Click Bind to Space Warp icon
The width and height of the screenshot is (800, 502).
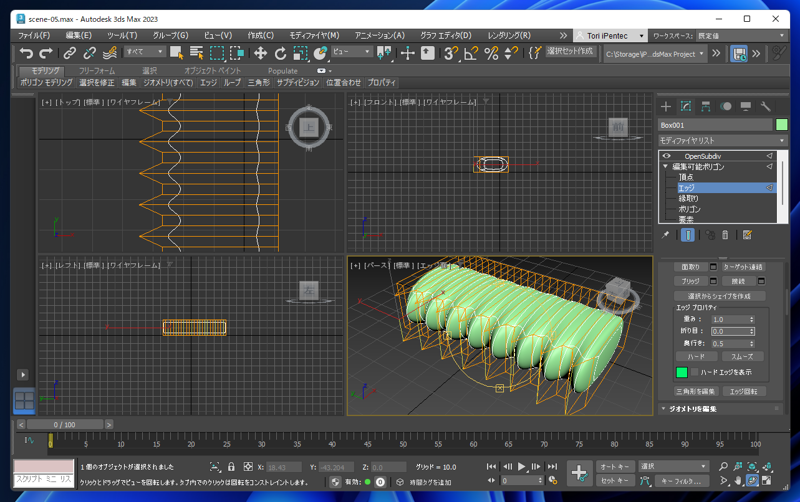pyautogui.click(x=110, y=53)
